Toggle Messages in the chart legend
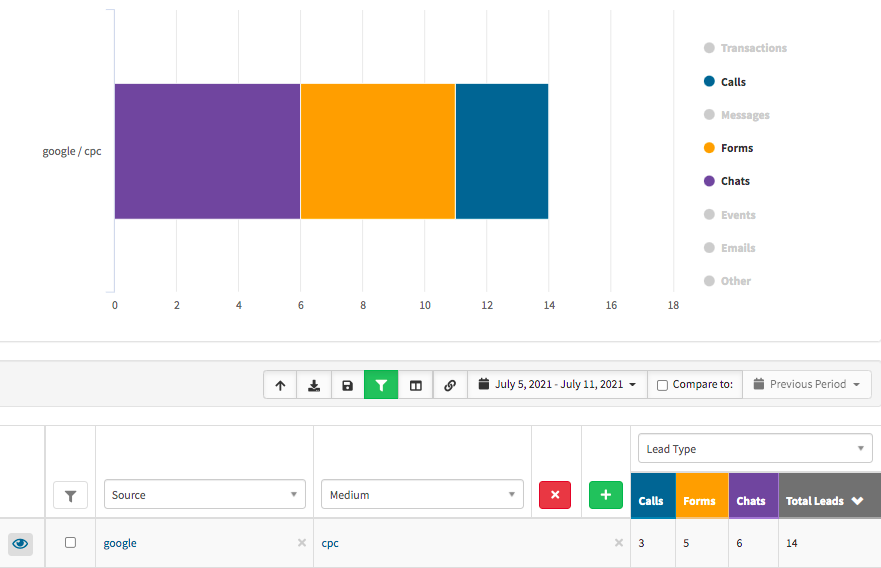Image resolution: width=881 pixels, height=568 pixels. 737,115
